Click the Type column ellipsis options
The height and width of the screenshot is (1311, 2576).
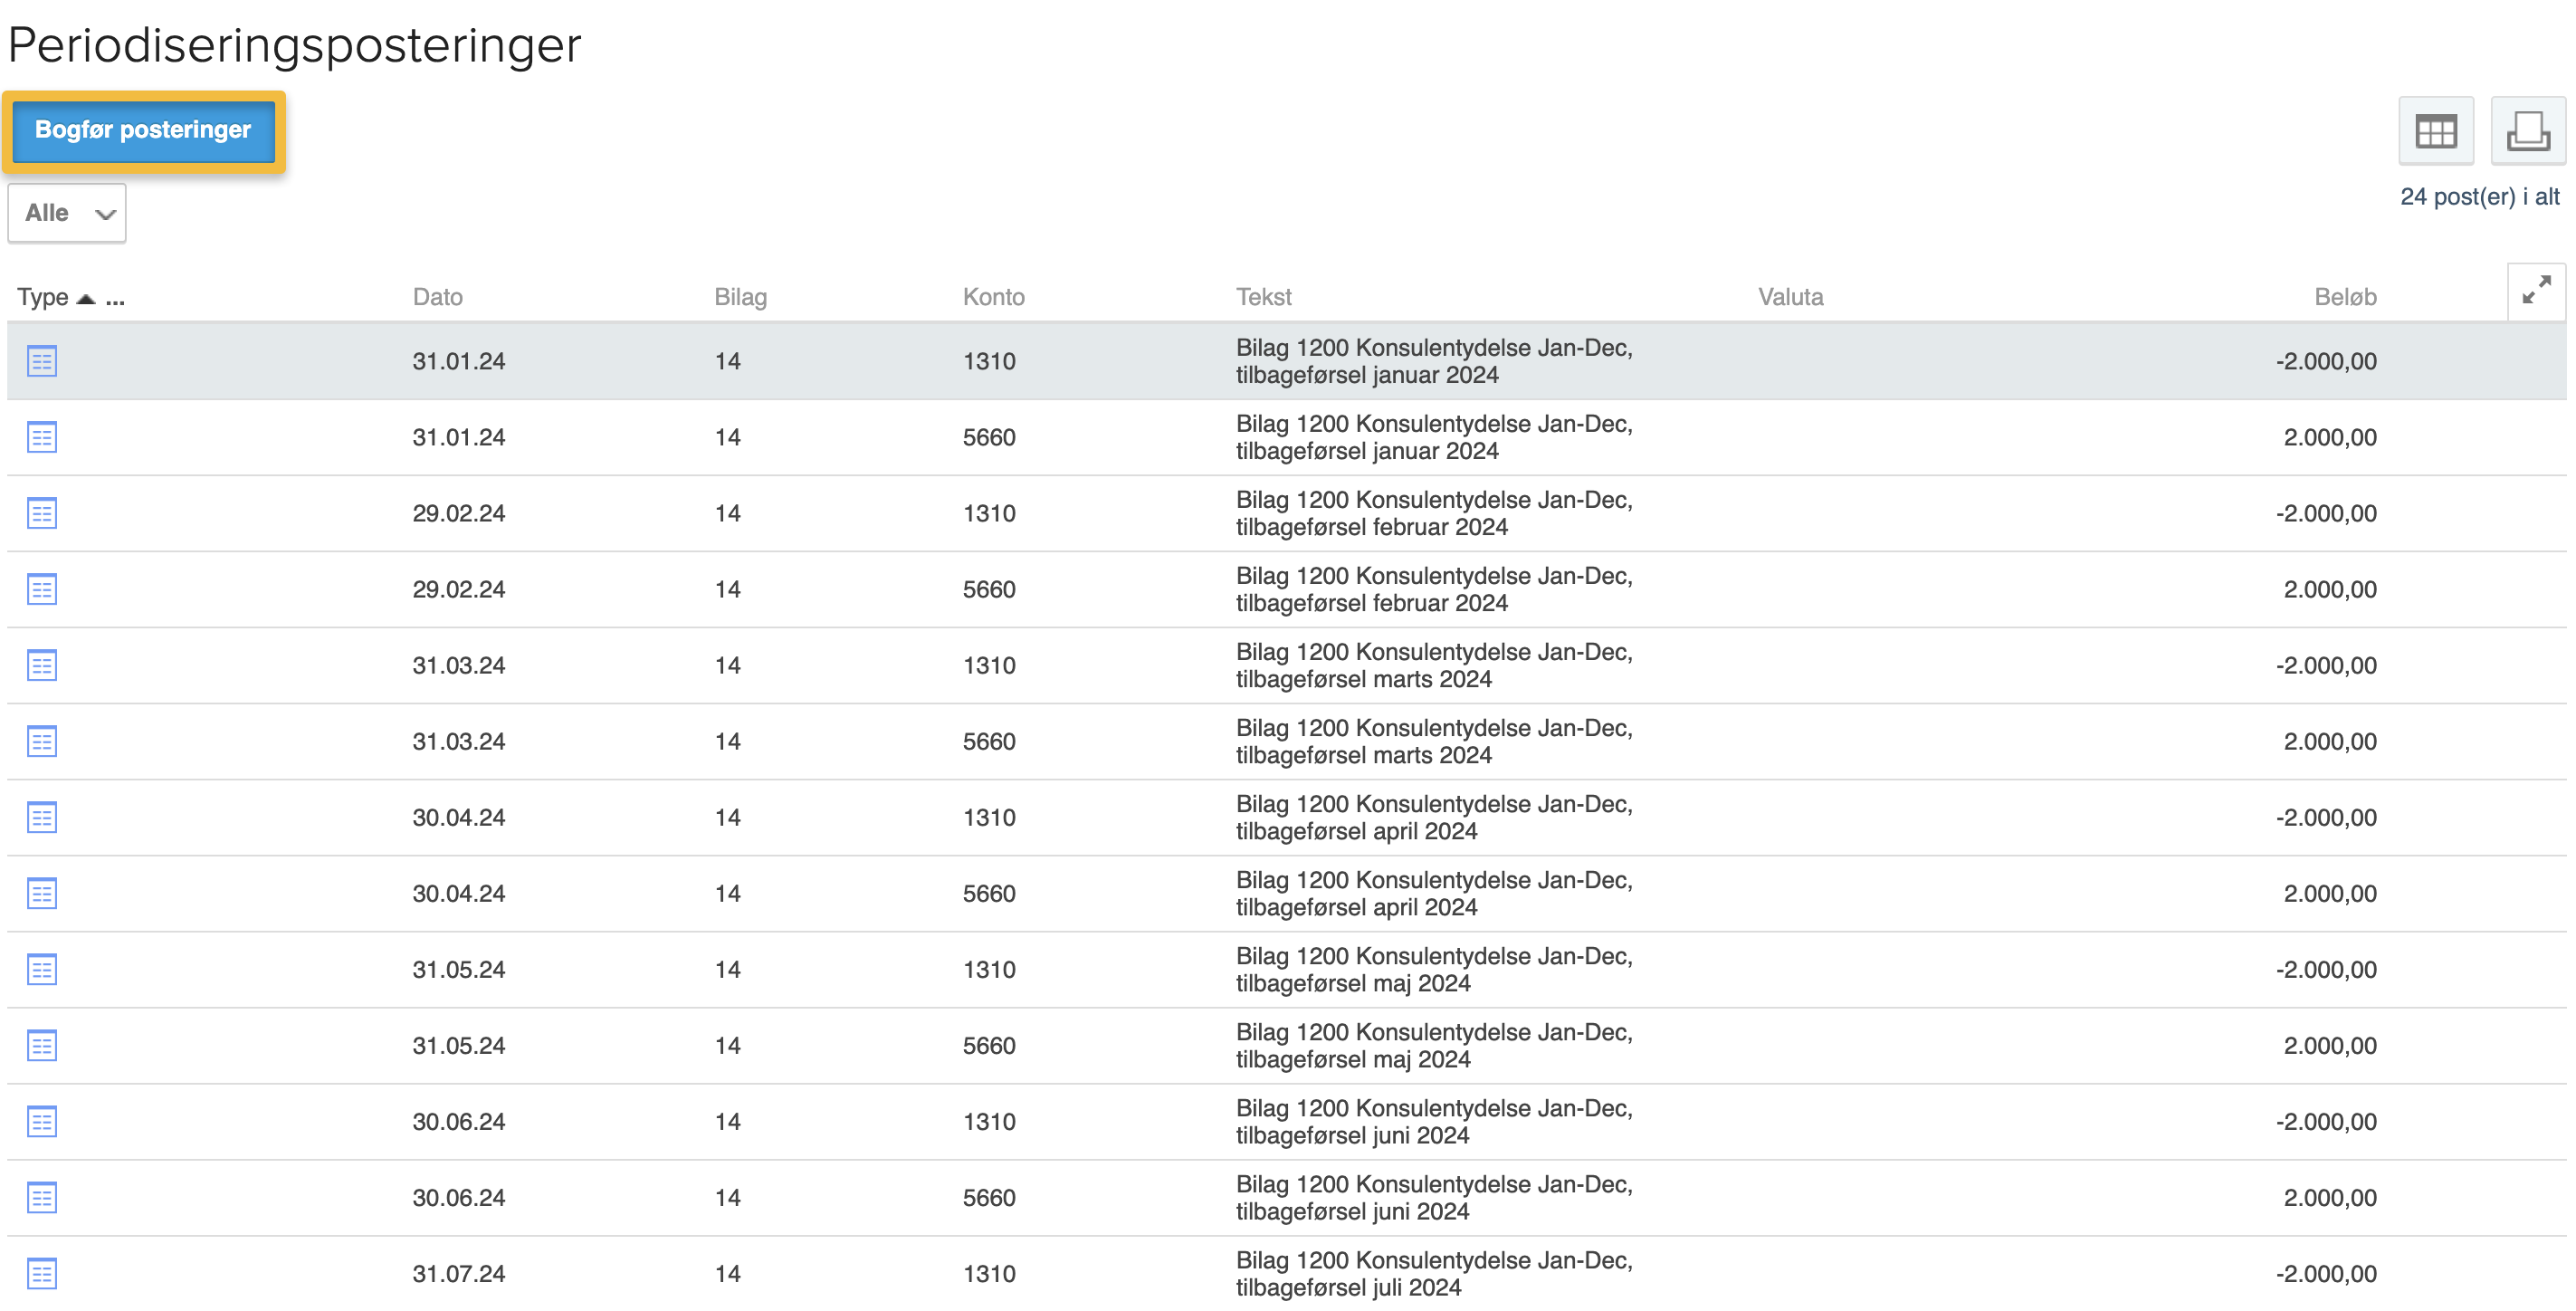coord(115,298)
